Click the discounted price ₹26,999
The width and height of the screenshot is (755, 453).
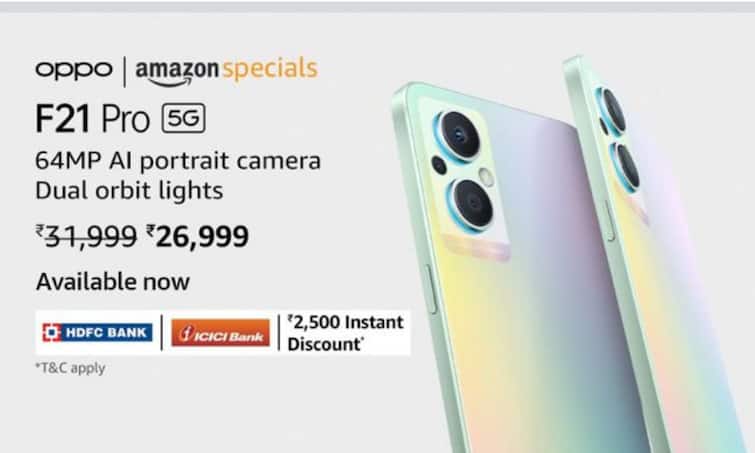(197, 236)
